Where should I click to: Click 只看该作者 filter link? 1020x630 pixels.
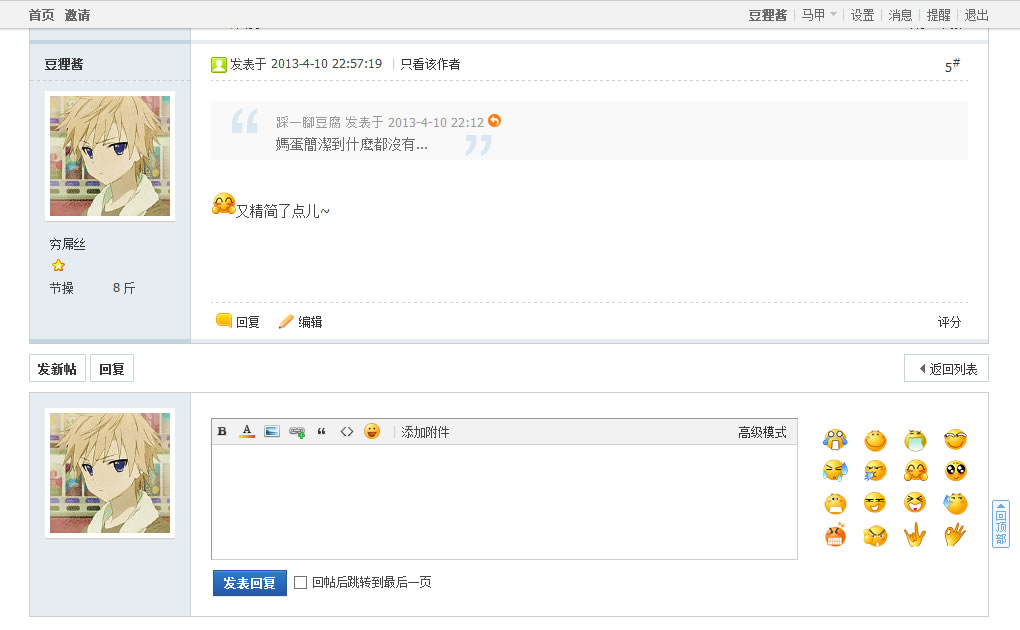pyautogui.click(x=430, y=64)
